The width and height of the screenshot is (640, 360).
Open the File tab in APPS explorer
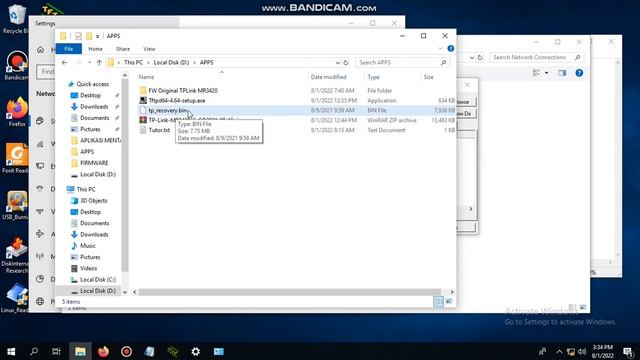(x=69, y=49)
